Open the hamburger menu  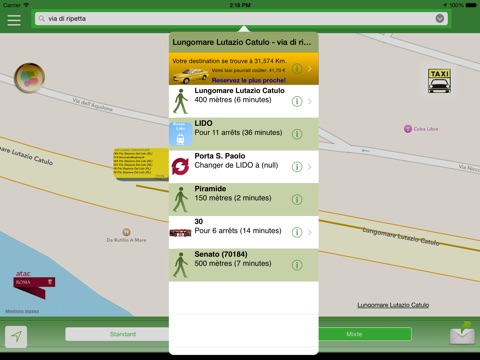pos(14,20)
